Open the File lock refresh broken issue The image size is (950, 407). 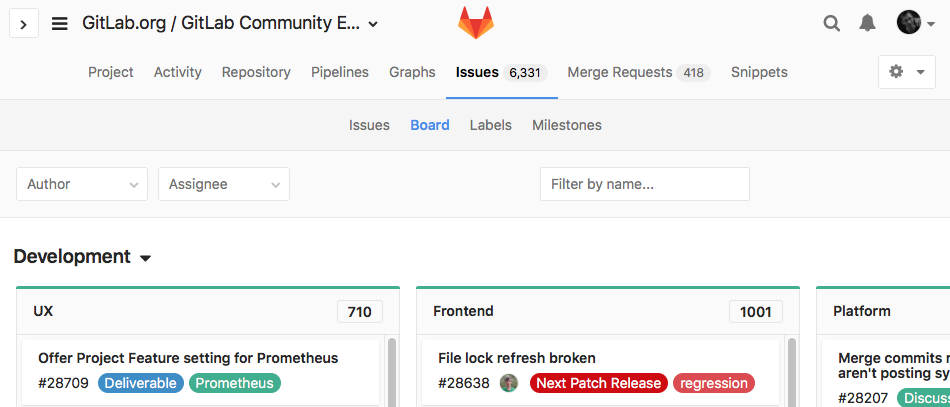[x=517, y=358]
